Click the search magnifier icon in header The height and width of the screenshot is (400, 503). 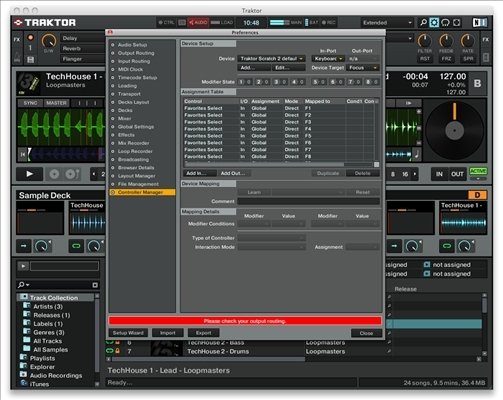click(423, 23)
